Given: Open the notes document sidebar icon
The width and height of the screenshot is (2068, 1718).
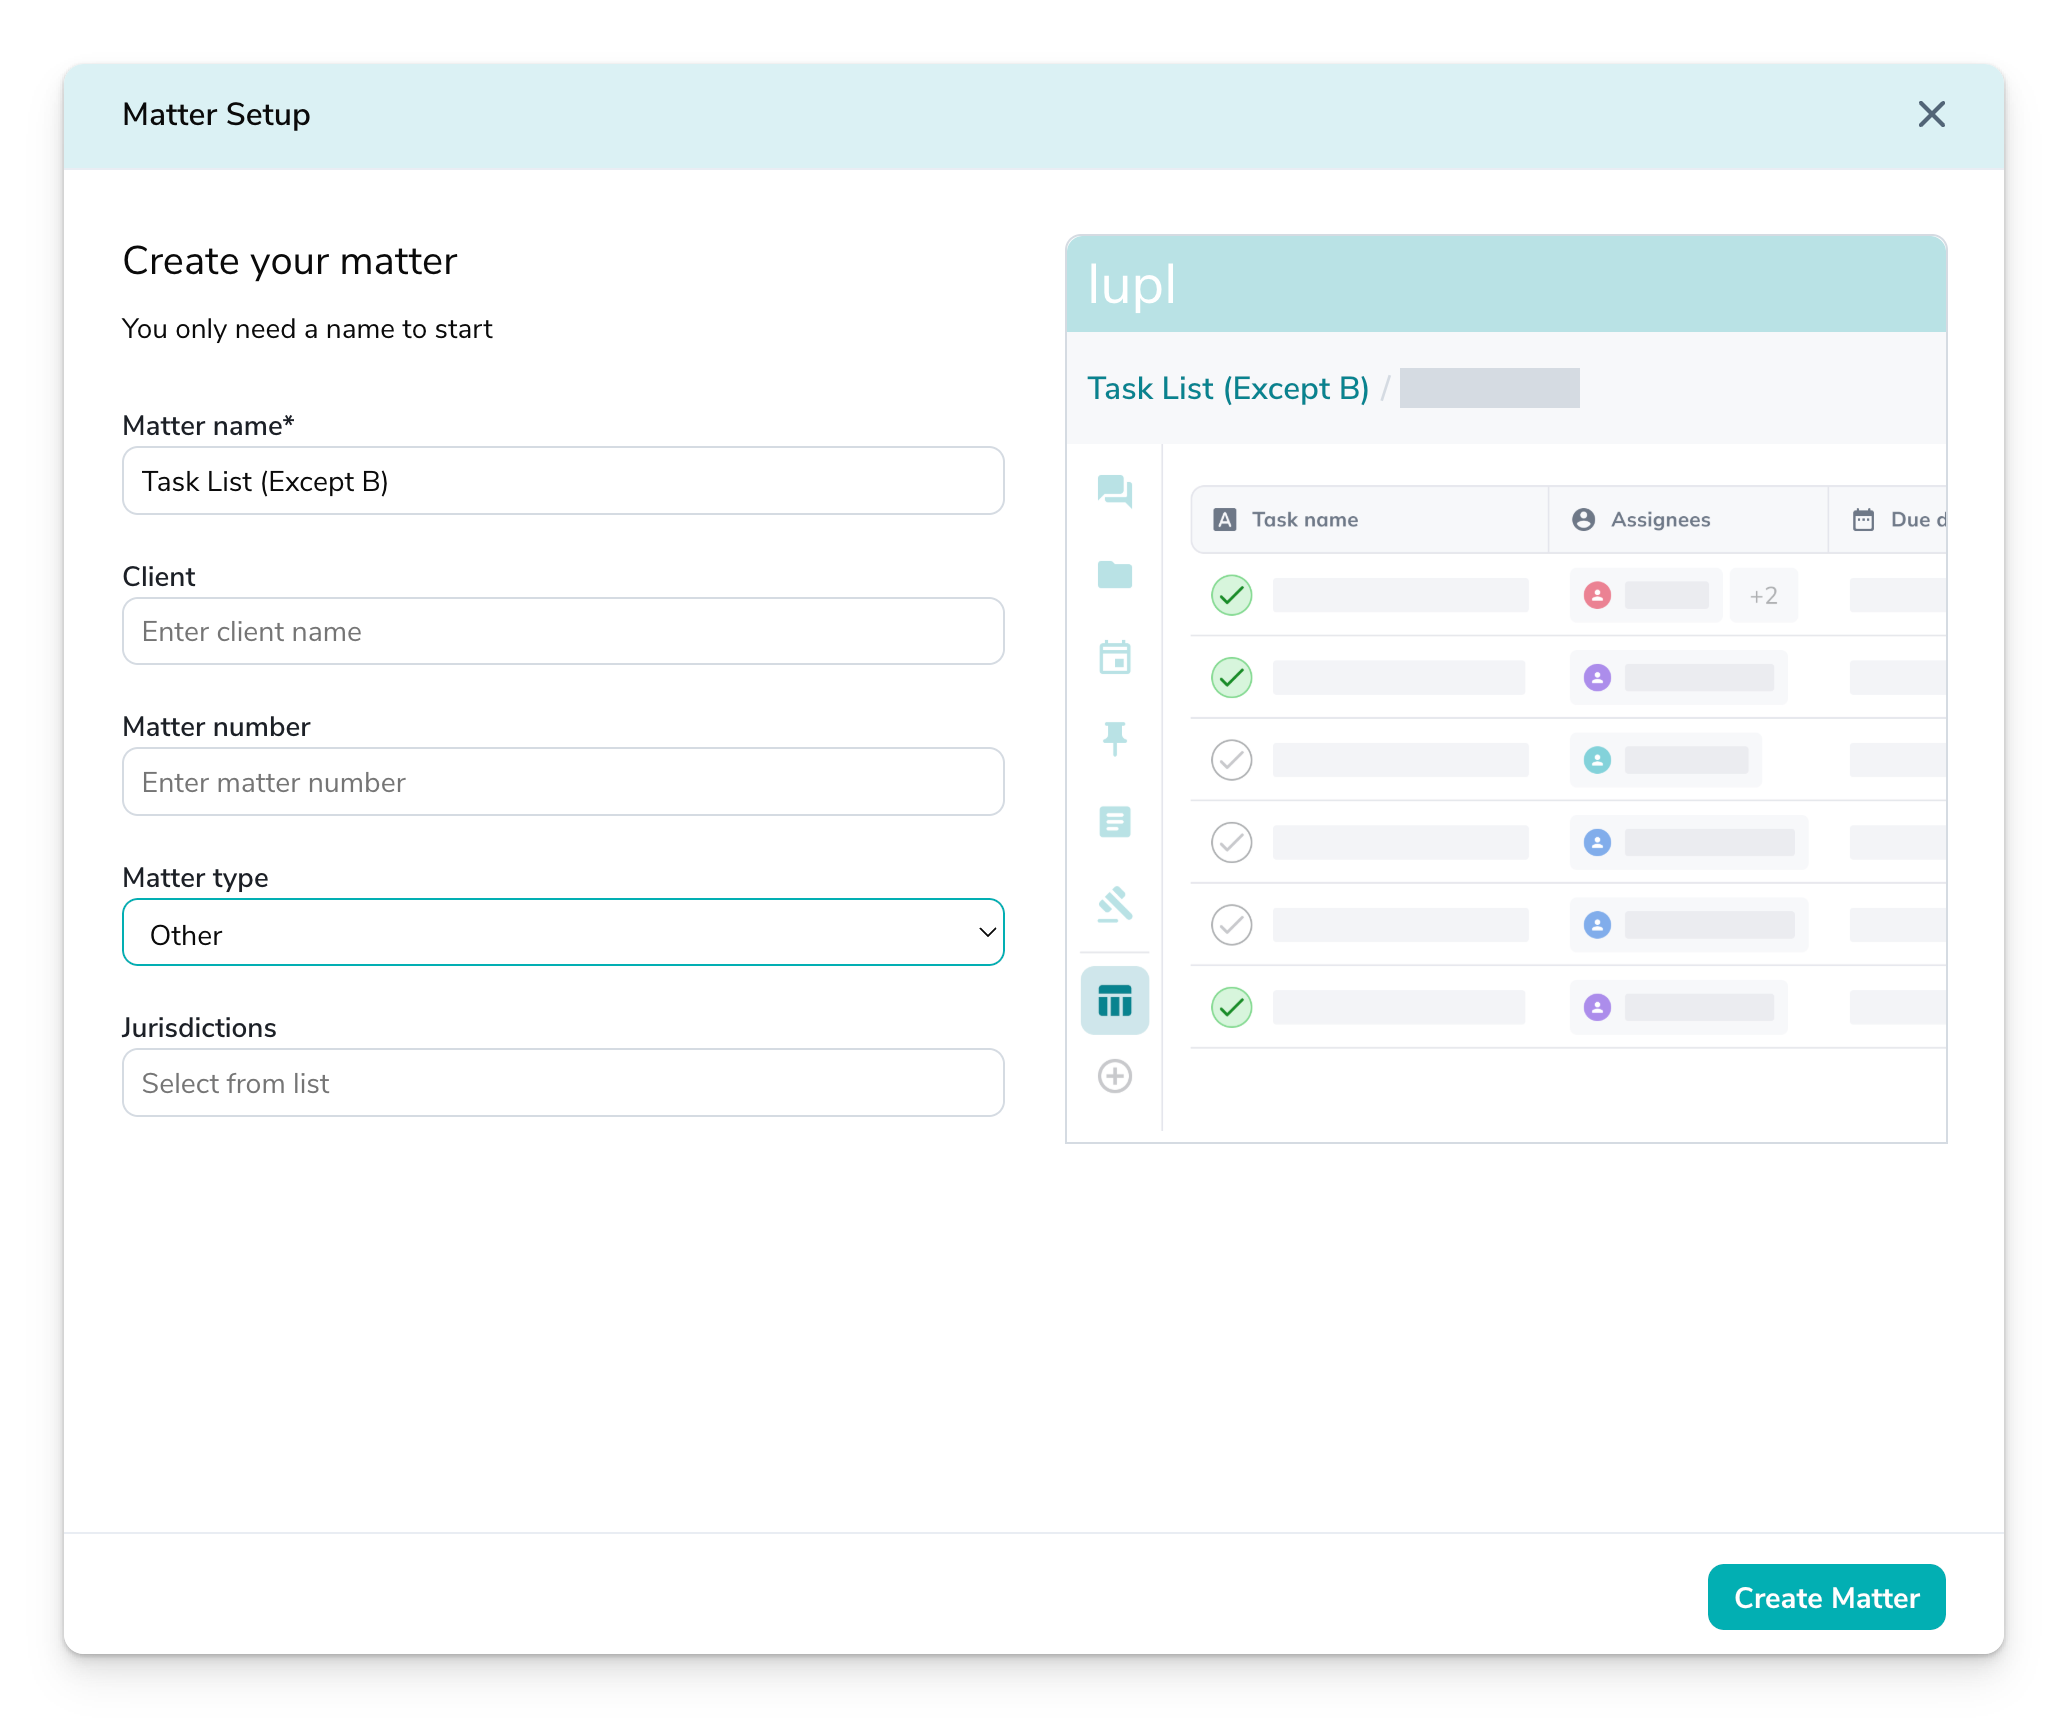Looking at the screenshot, I should coord(1114,822).
